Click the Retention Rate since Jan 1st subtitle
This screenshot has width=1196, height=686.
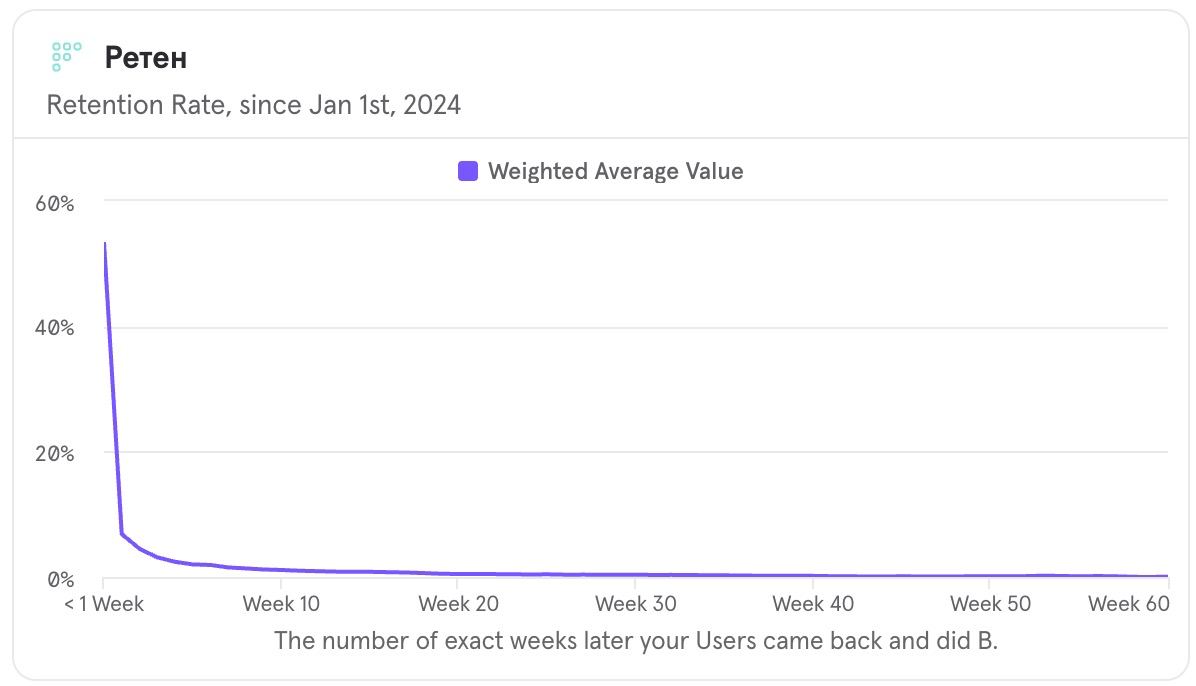coord(254,105)
